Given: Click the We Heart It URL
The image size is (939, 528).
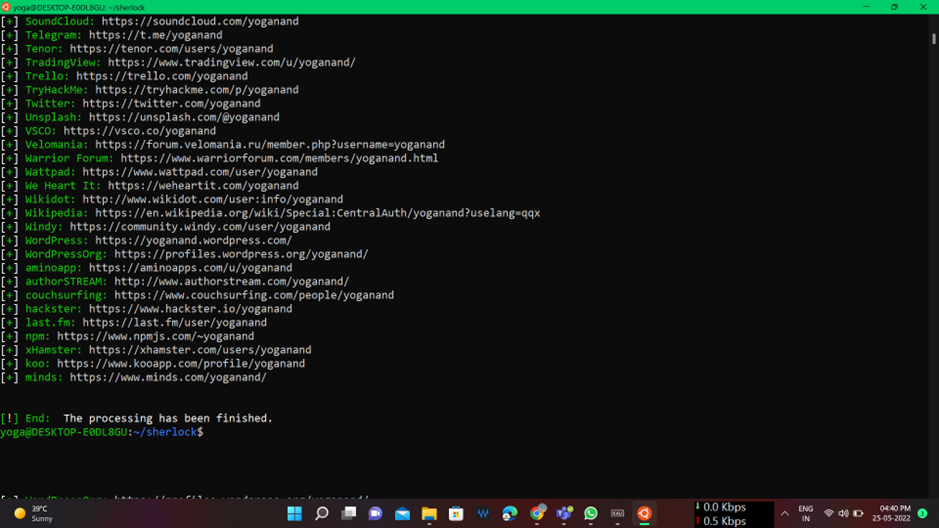Looking at the screenshot, I should coord(203,186).
